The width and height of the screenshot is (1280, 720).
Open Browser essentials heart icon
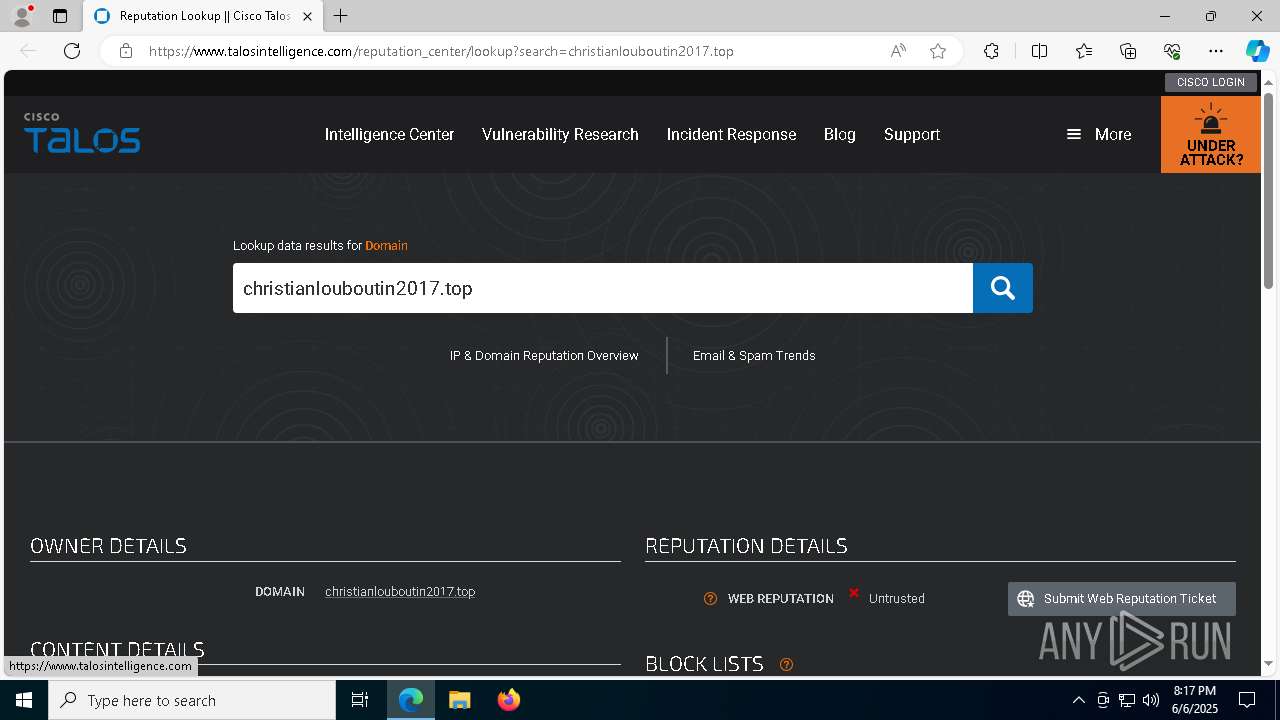point(1172,51)
